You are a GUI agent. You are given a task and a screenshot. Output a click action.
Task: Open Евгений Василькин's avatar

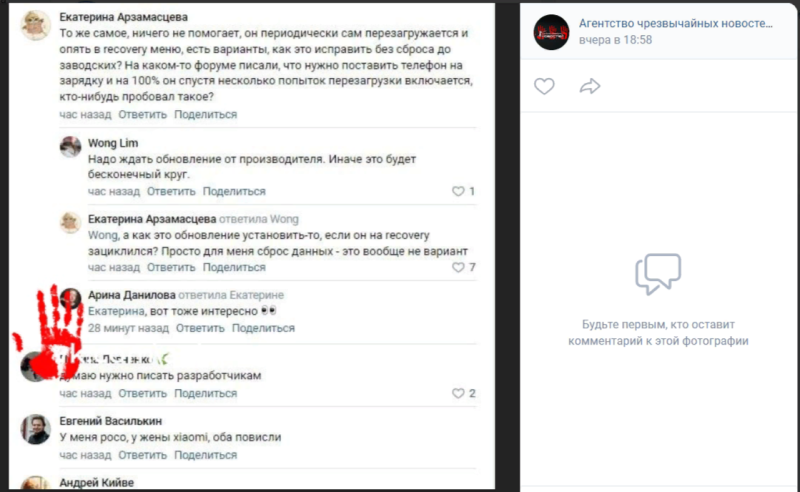coord(36,429)
